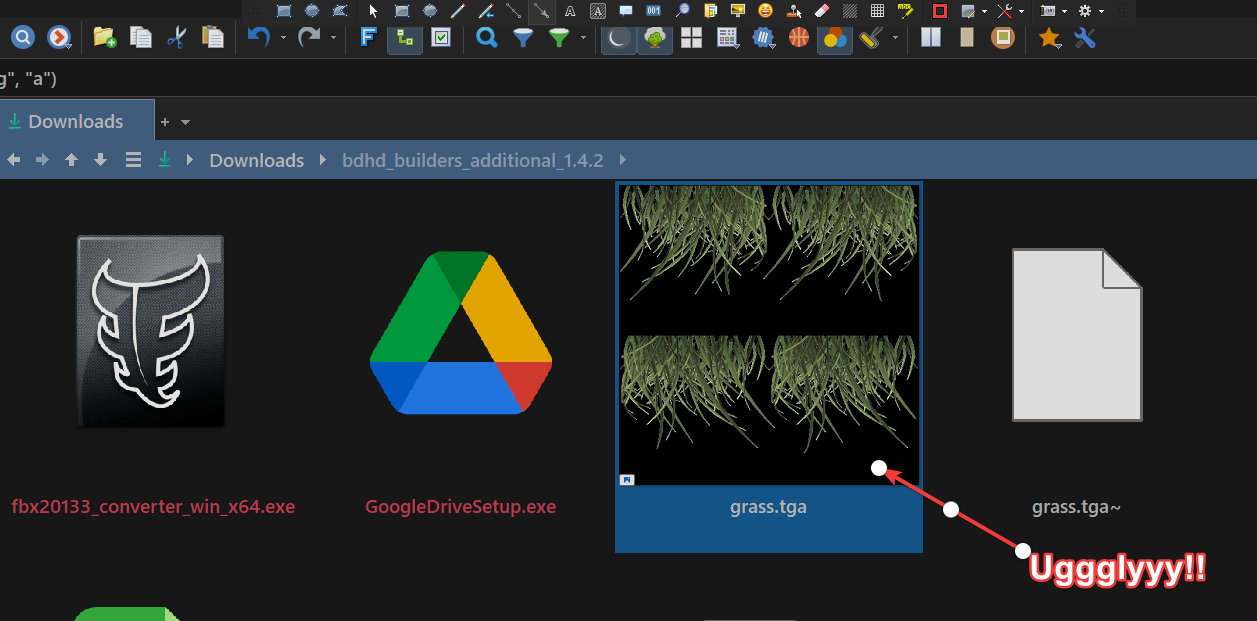Screen dimensions: 1257x621
Task: Expand the arrow after bdhd_builders_additional_1.4.2
Action: 623,160
